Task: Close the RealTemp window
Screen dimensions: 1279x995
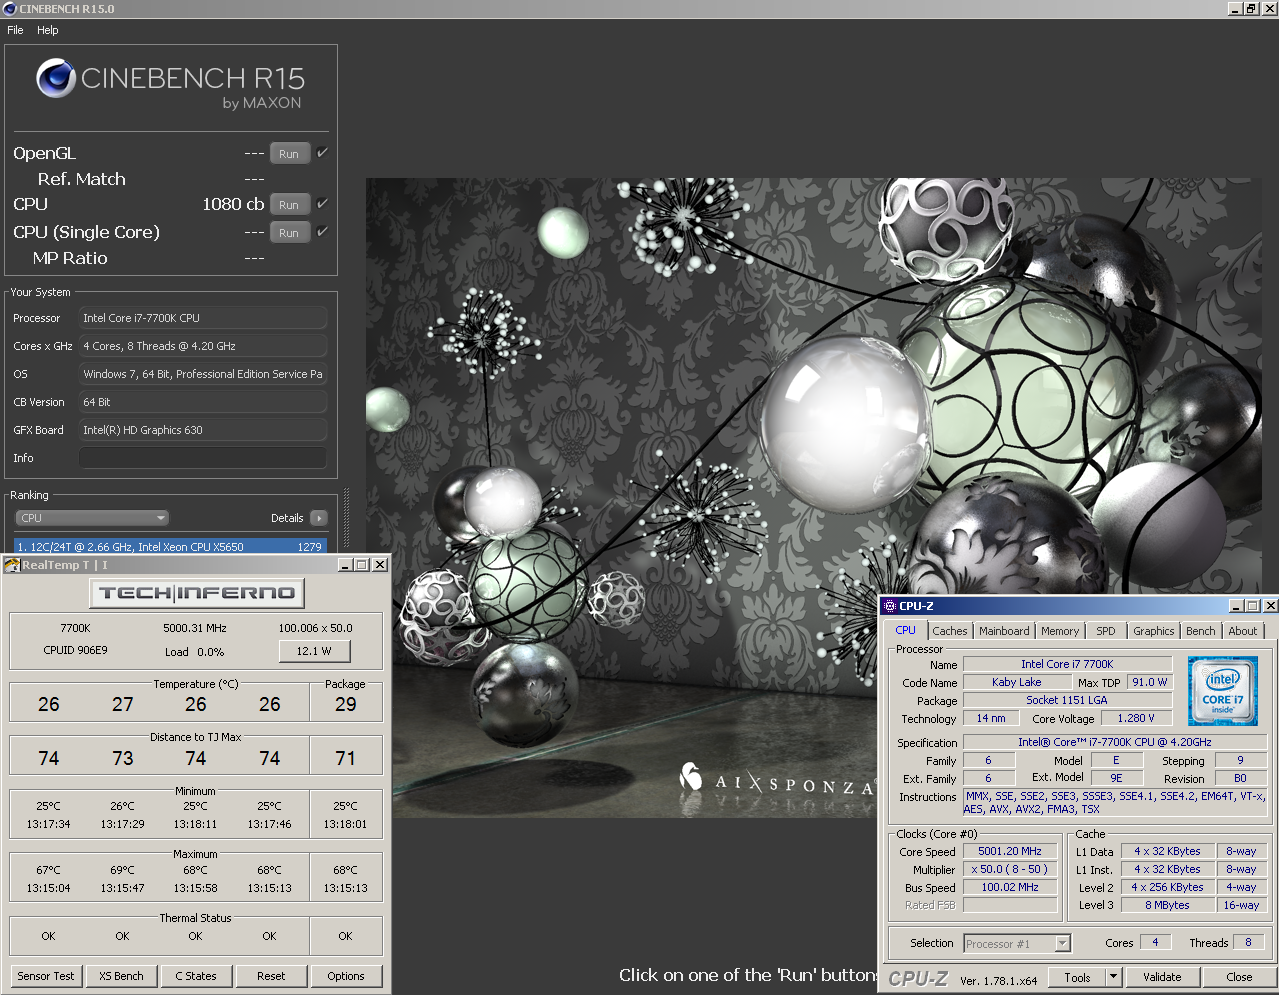Action: (x=380, y=565)
